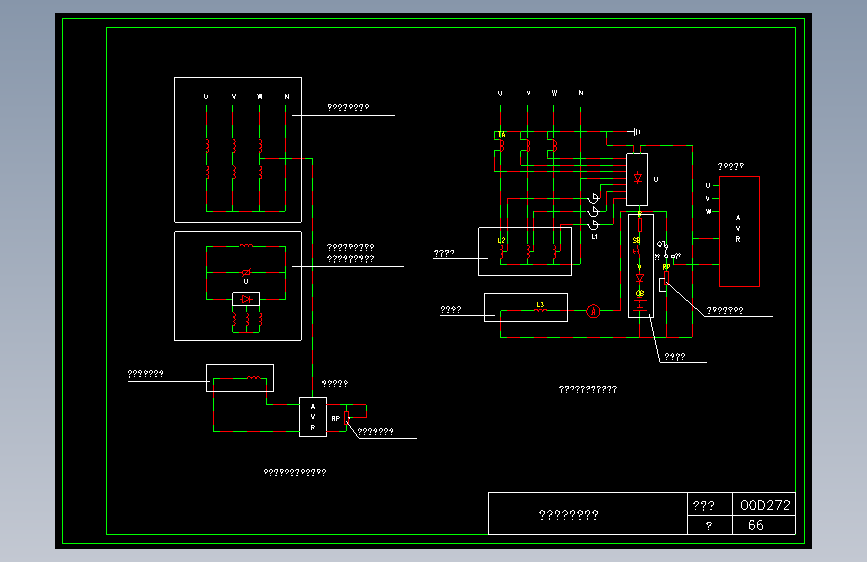Click the W terminal label on red AVR
This screenshot has height=562, width=867.
pos(708,211)
